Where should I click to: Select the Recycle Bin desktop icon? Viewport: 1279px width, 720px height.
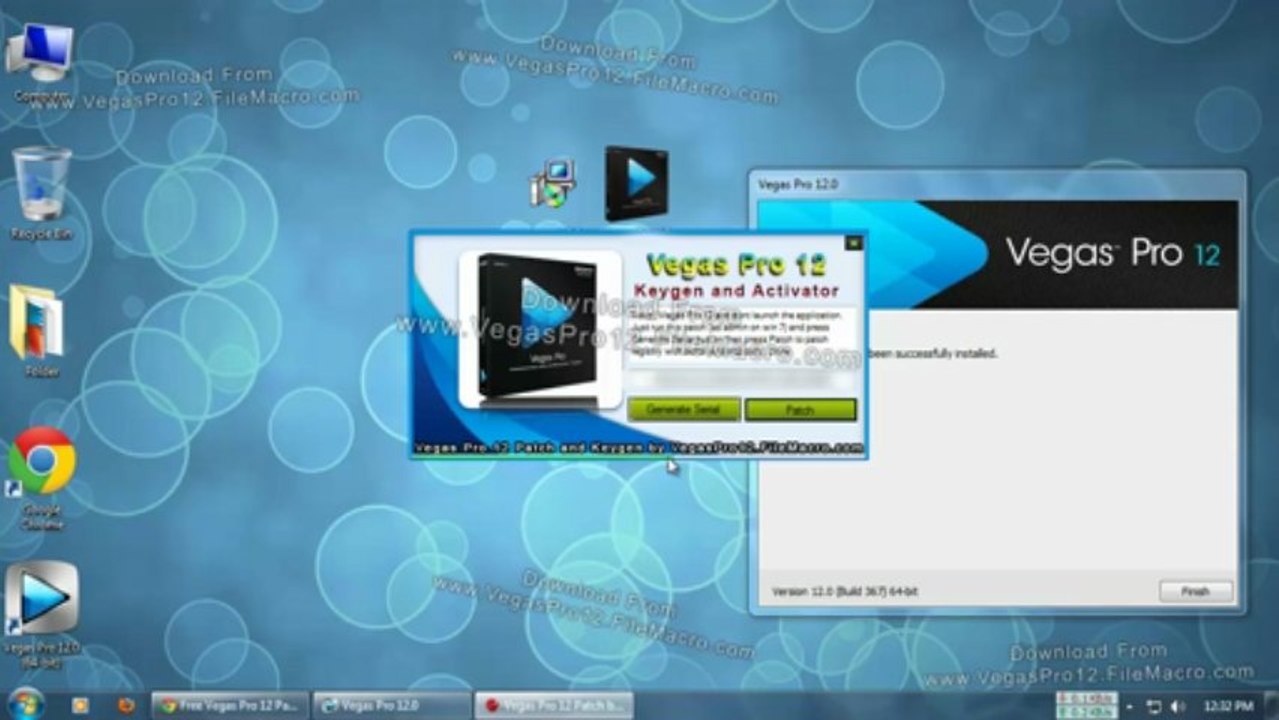coord(41,193)
